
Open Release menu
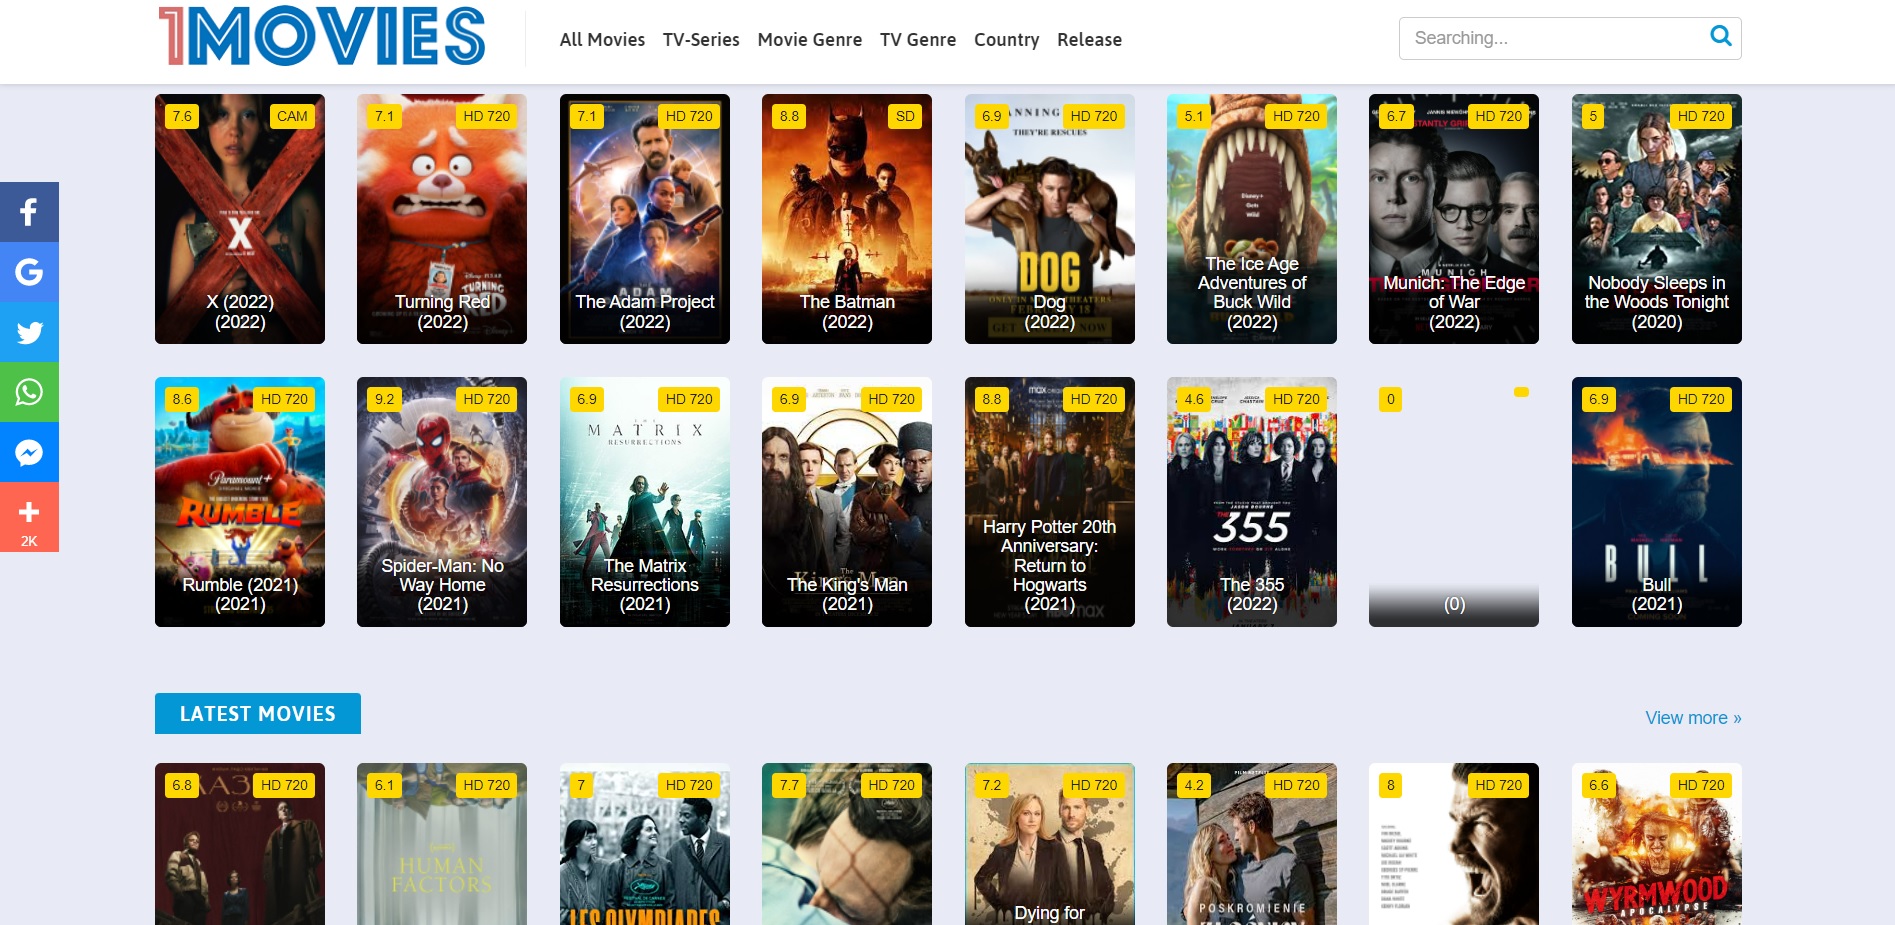pos(1089,40)
